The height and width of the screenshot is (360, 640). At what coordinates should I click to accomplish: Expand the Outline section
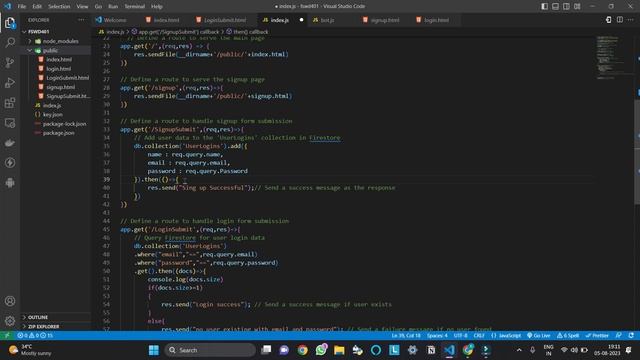pyautogui.click(x=56, y=317)
